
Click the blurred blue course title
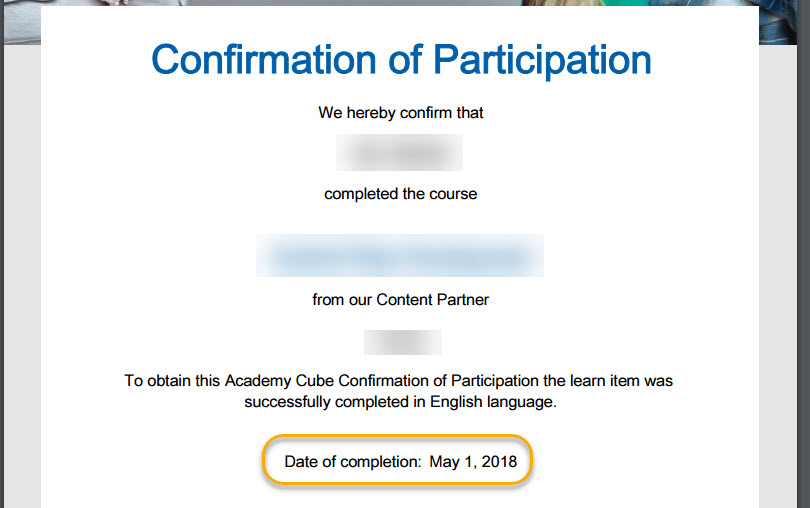click(x=400, y=255)
